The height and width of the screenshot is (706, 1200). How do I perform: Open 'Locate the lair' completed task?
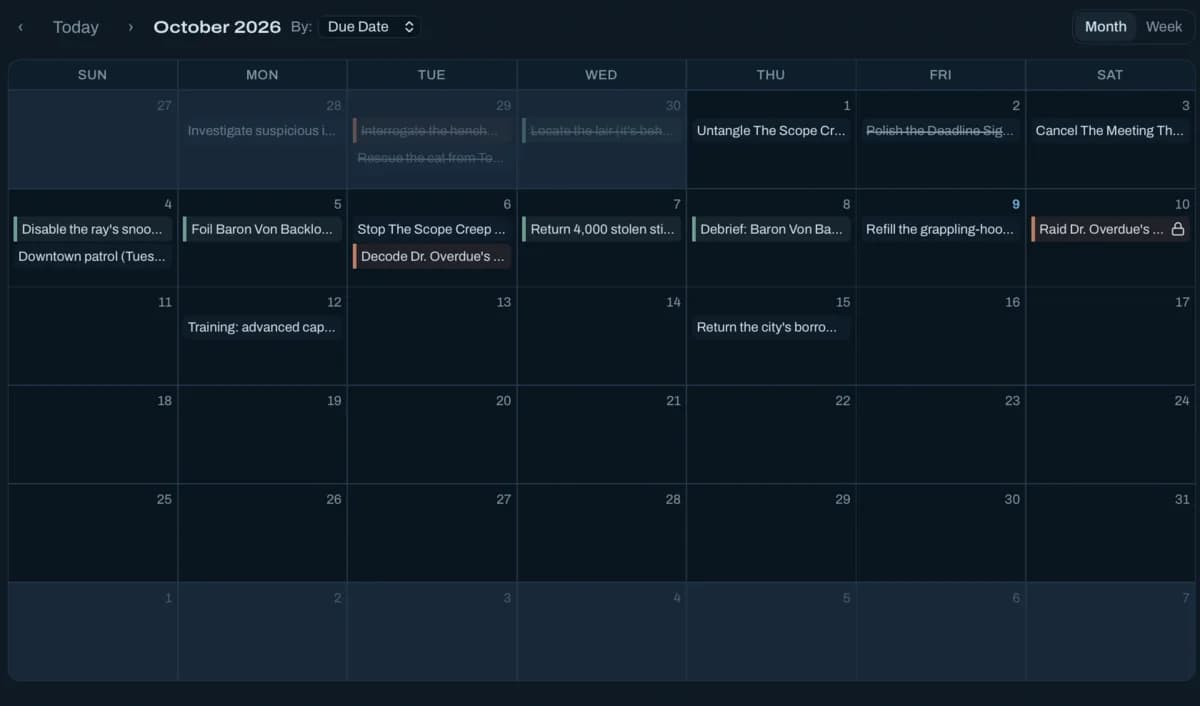click(x=601, y=131)
